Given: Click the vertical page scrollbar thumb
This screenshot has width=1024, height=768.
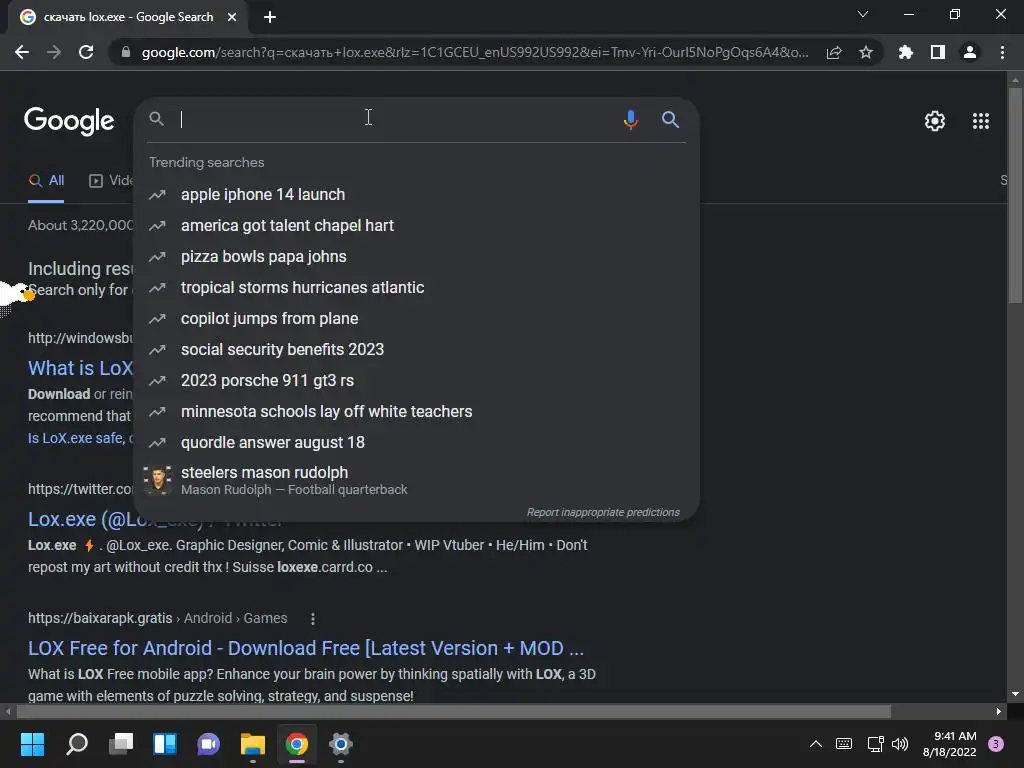Looking at the screenshot, I should pyautogui.click(x=1014, y=195).
